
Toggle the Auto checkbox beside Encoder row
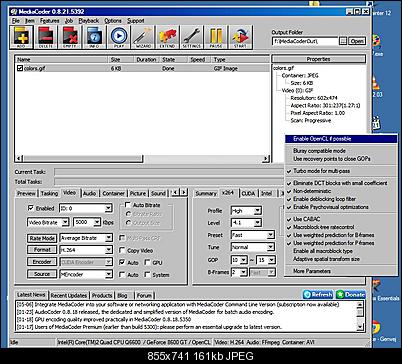pos(122,262)
